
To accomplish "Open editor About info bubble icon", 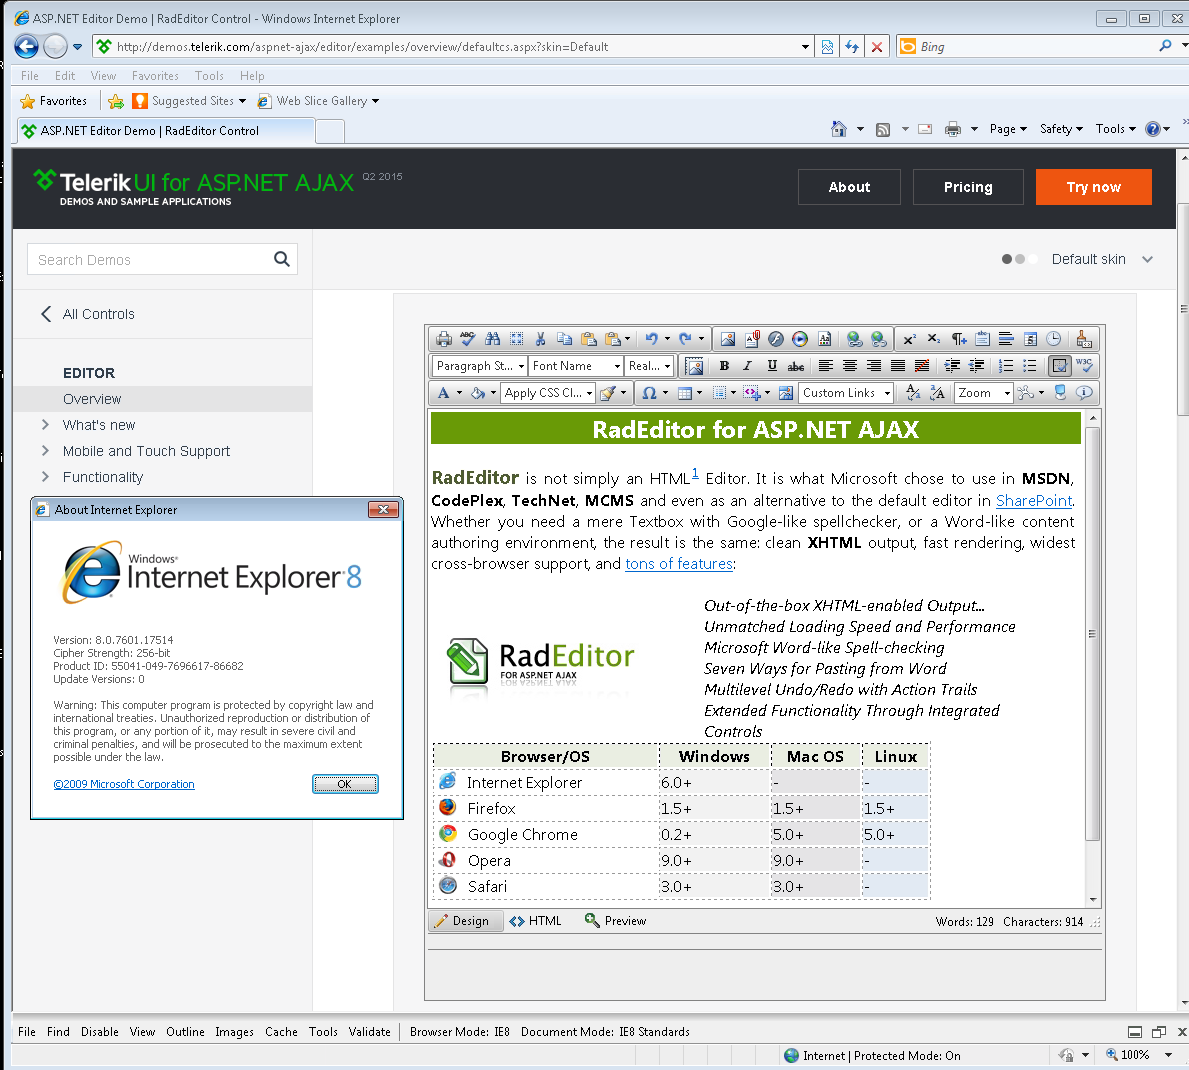I will point(1084,393).
